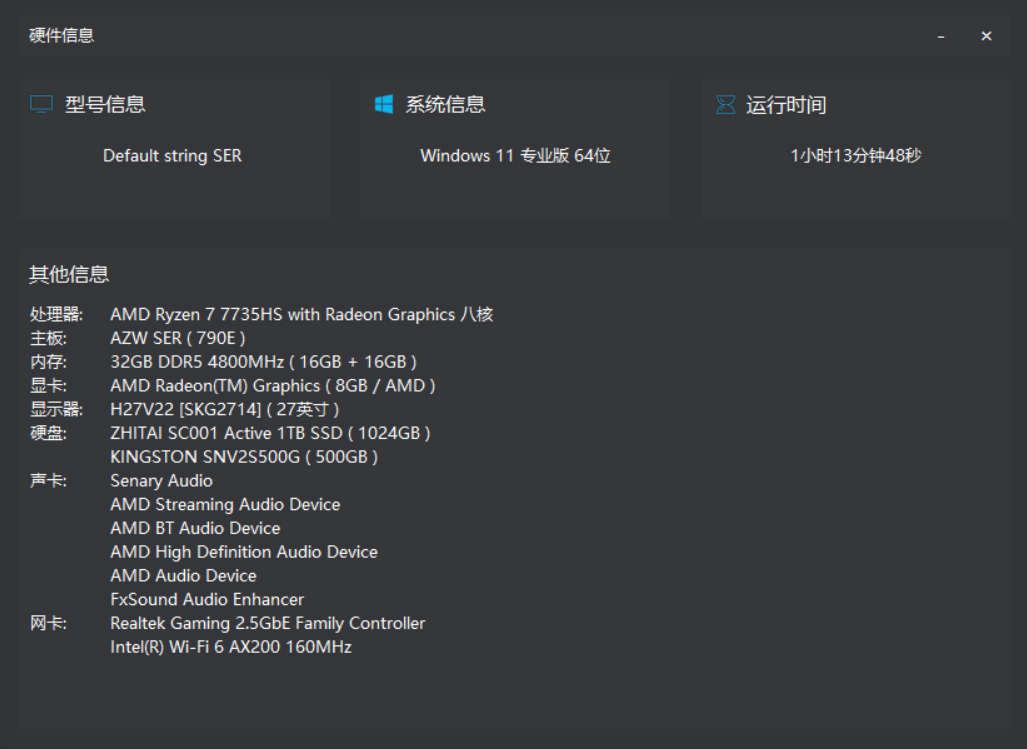Click the 主板 label

(48, 338)
